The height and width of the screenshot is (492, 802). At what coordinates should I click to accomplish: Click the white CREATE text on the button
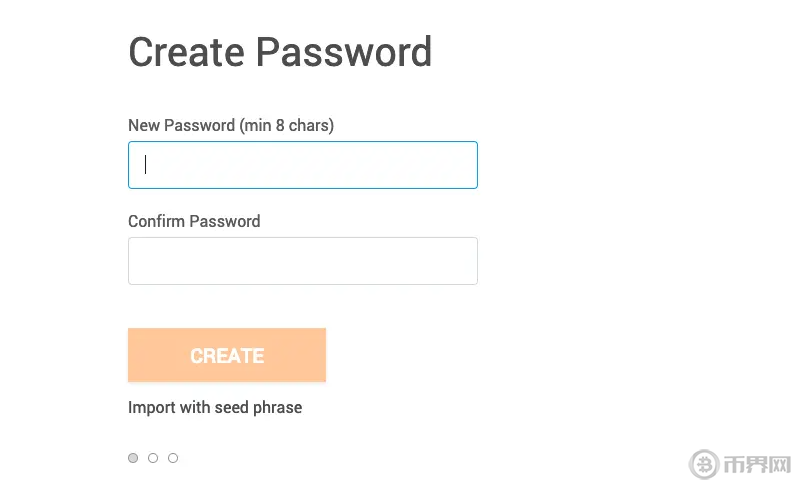227,356
